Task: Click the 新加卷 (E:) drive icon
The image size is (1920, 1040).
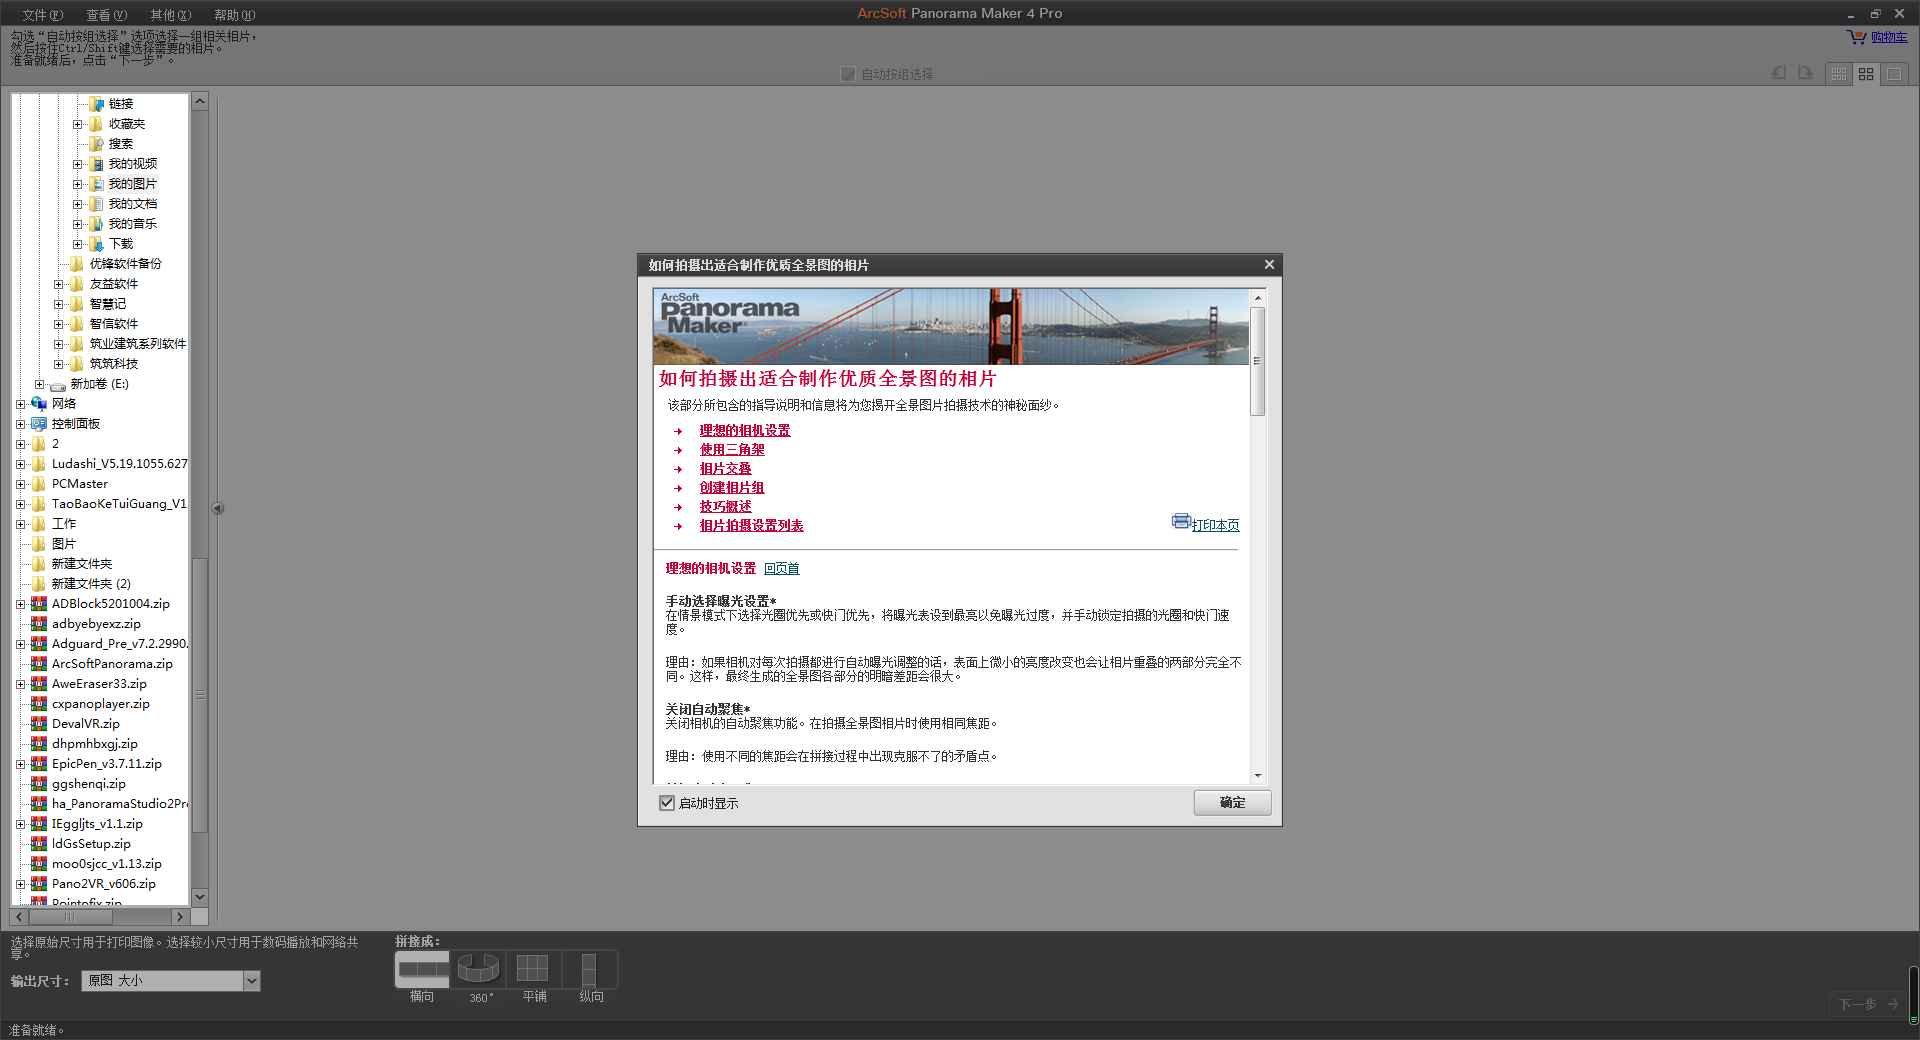Action: pos(58,384)
